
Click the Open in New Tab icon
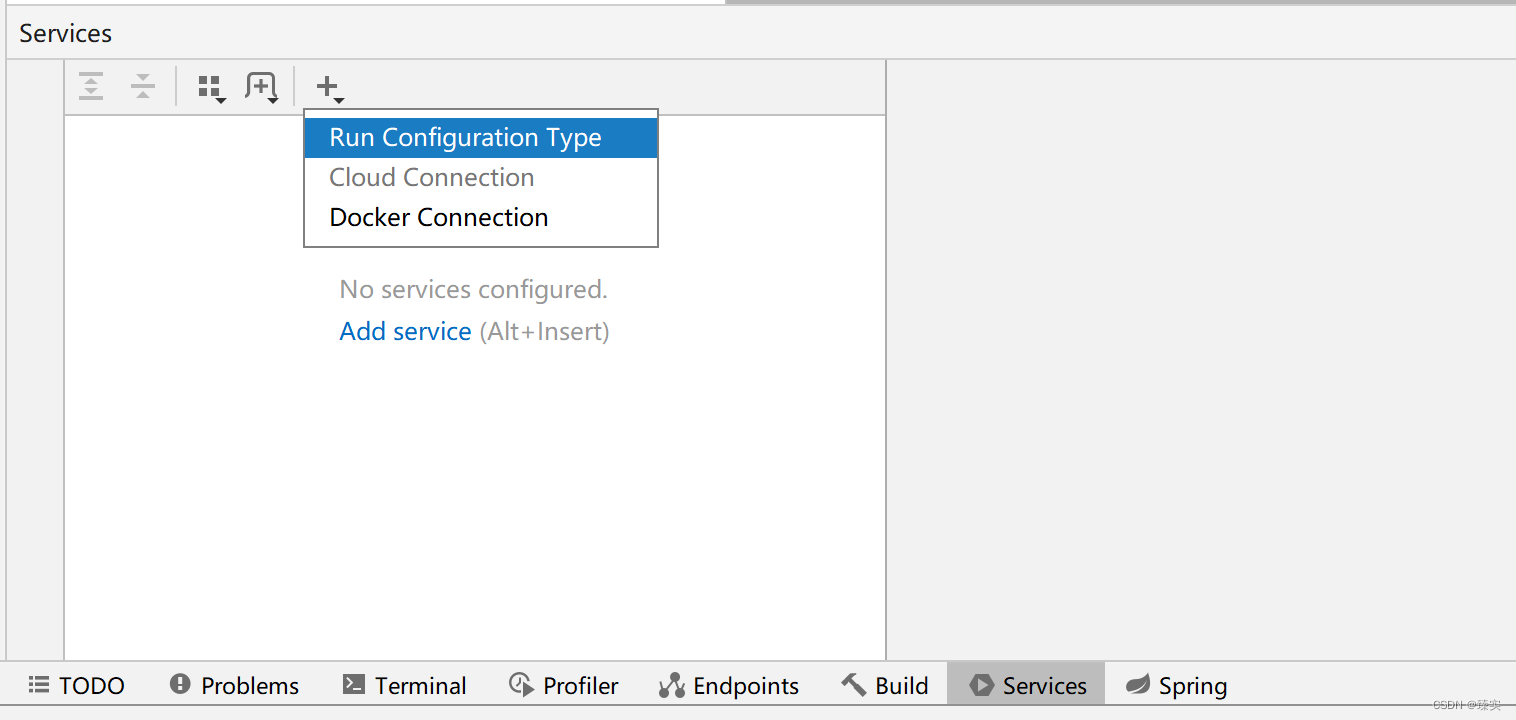262,88
